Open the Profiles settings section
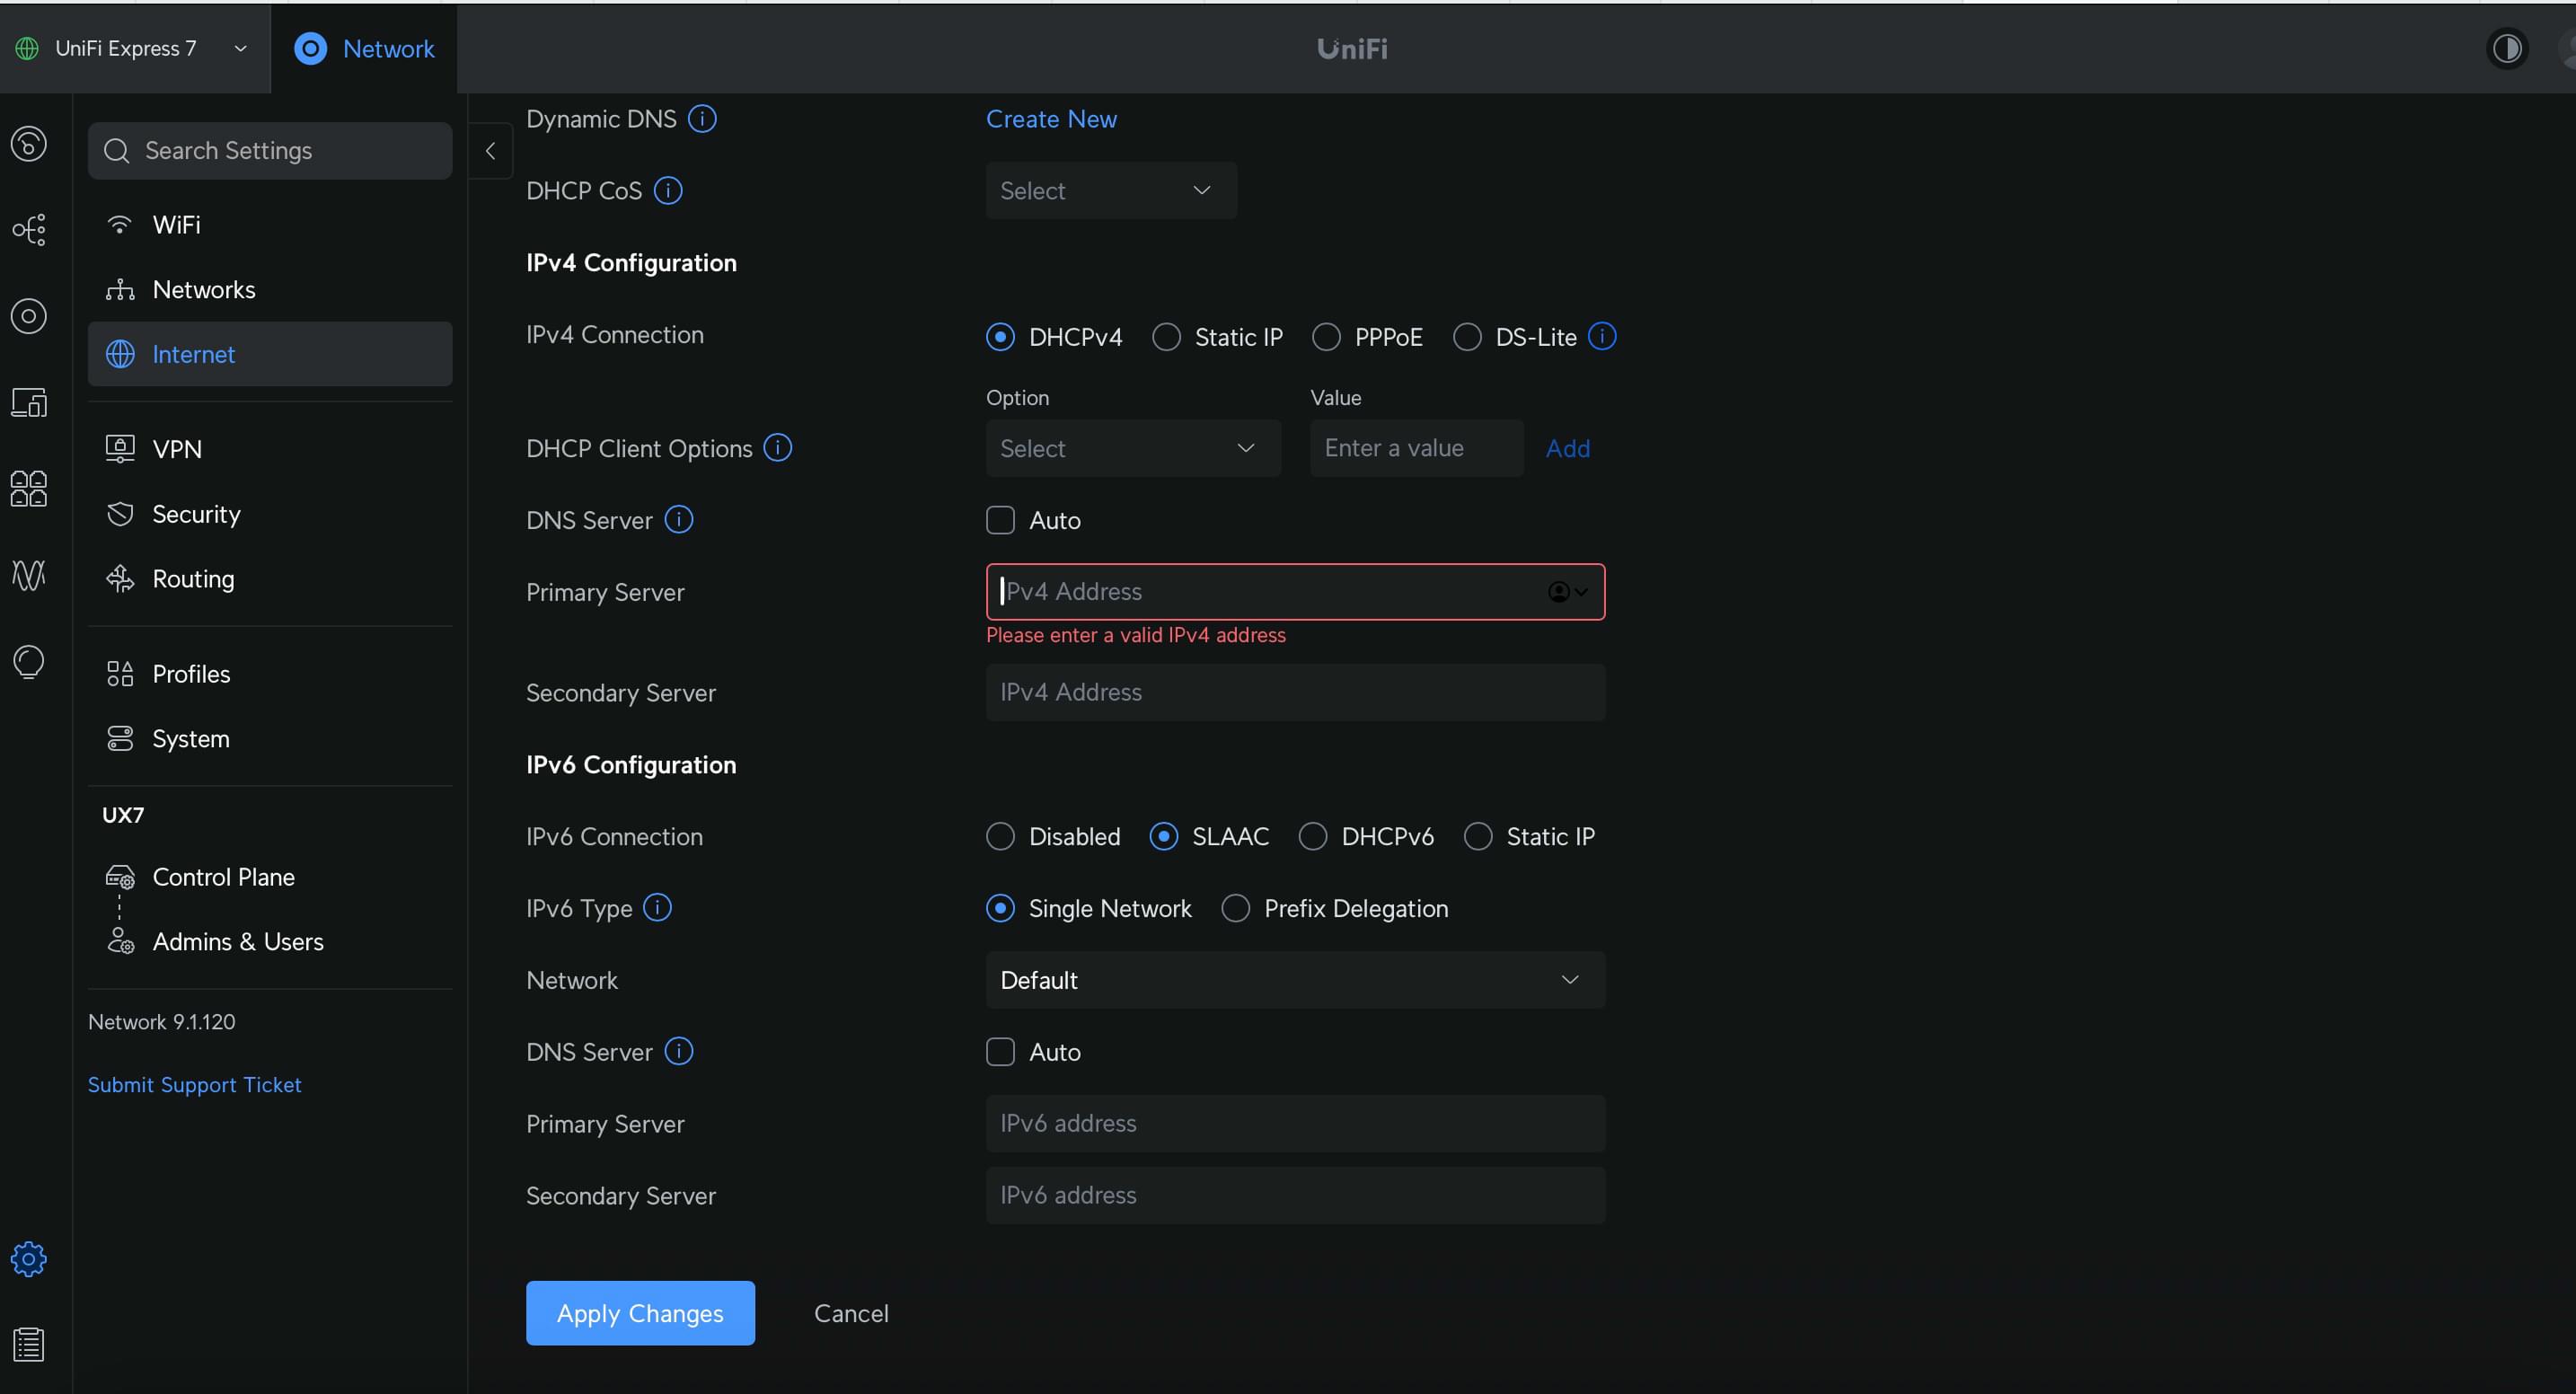 coord(270,674)
